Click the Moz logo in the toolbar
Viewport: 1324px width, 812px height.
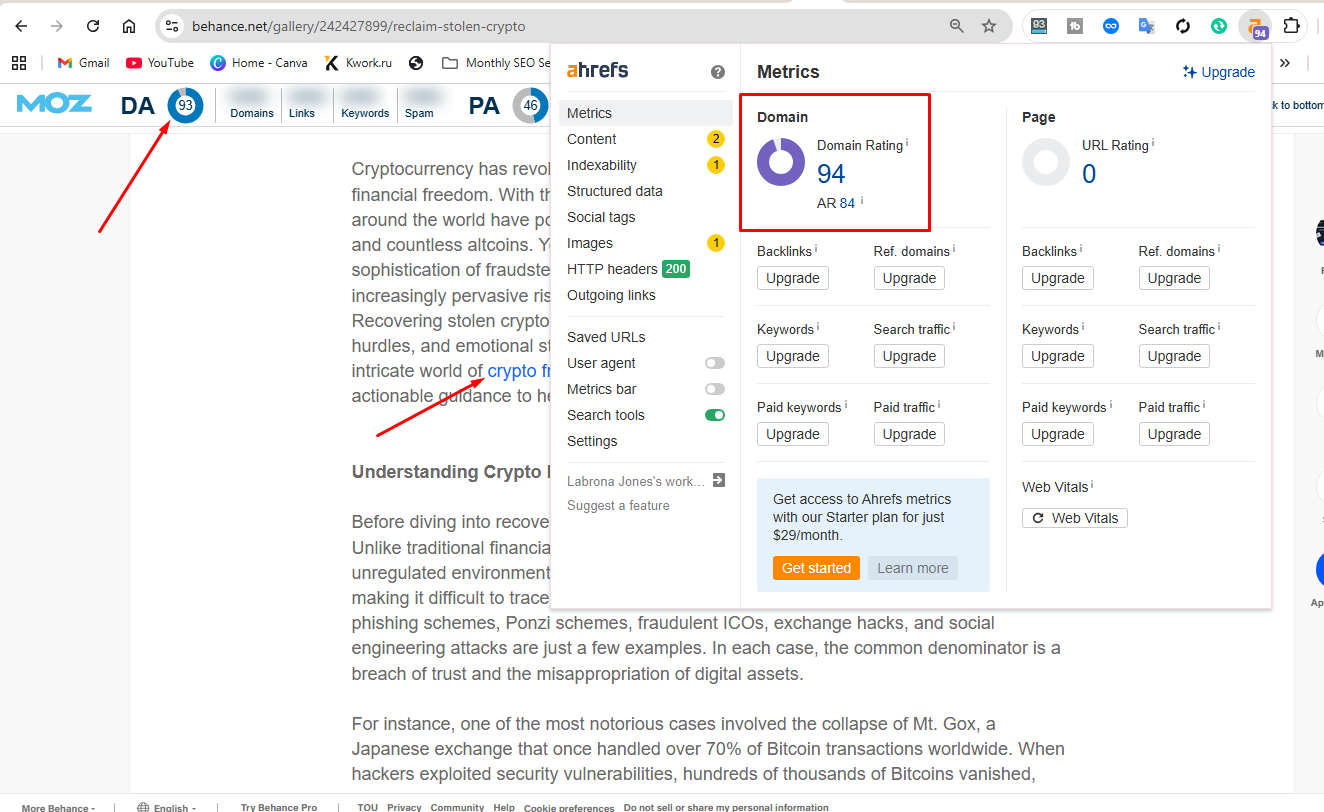tap(53, 103)
